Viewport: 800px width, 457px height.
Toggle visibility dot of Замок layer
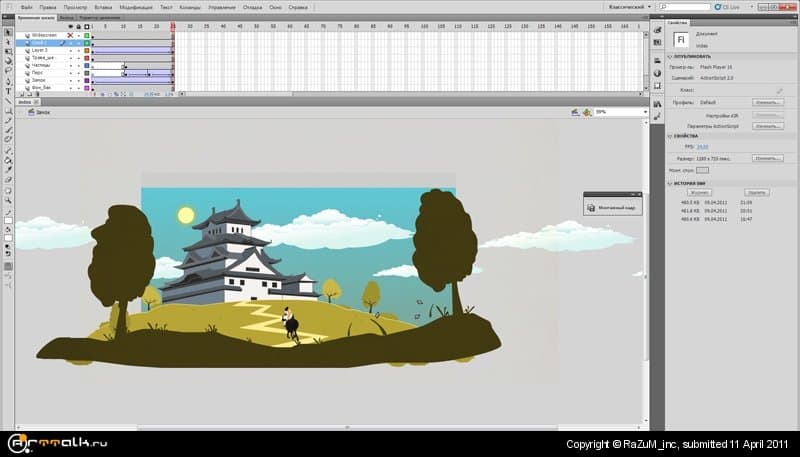point(69,80)
